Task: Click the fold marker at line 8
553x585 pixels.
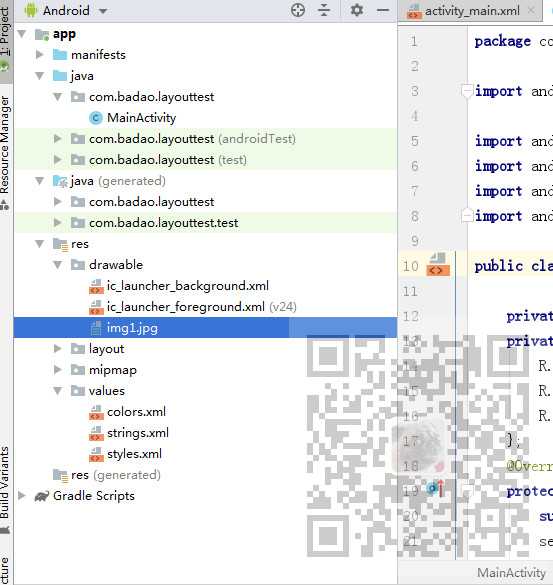Action: tap(466, 216)
